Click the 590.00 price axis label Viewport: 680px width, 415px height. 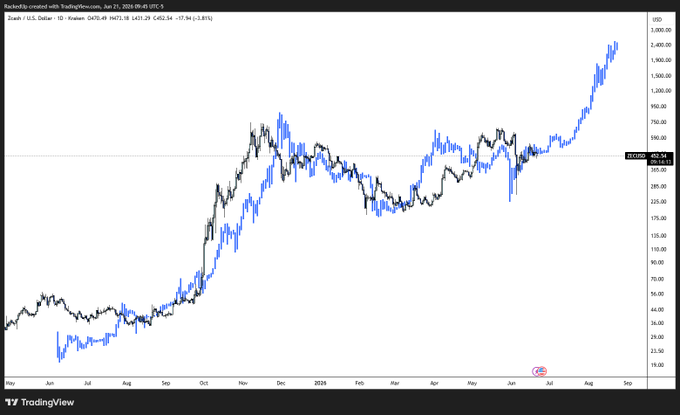(659, 138)
